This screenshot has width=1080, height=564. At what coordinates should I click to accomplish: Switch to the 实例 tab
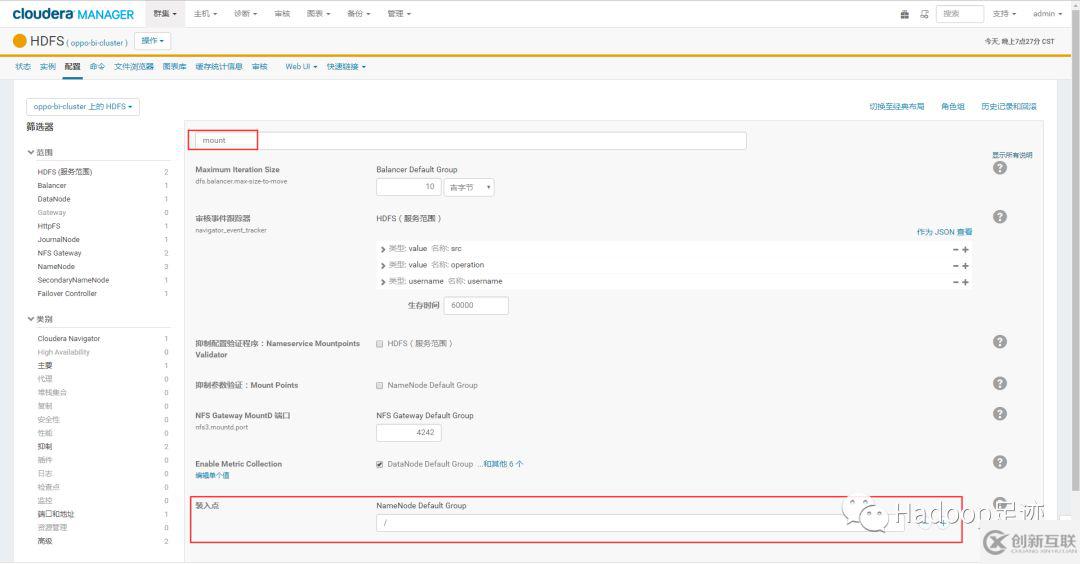pyautogui.click(x=48, y=67)
